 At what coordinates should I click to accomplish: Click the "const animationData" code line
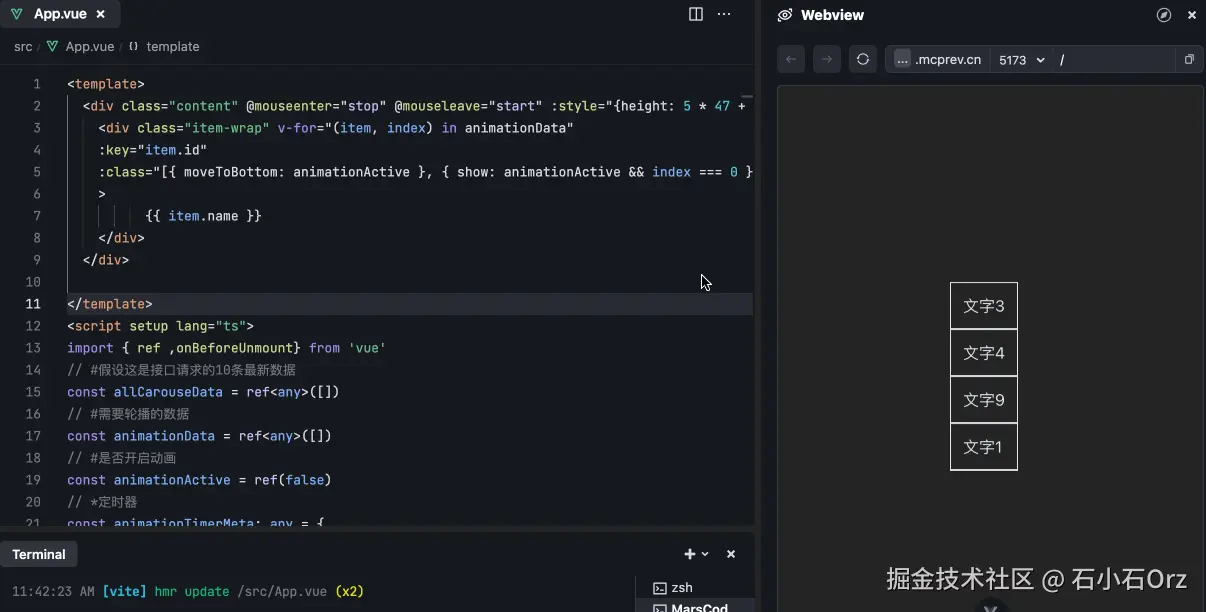[x=199, y=436]
